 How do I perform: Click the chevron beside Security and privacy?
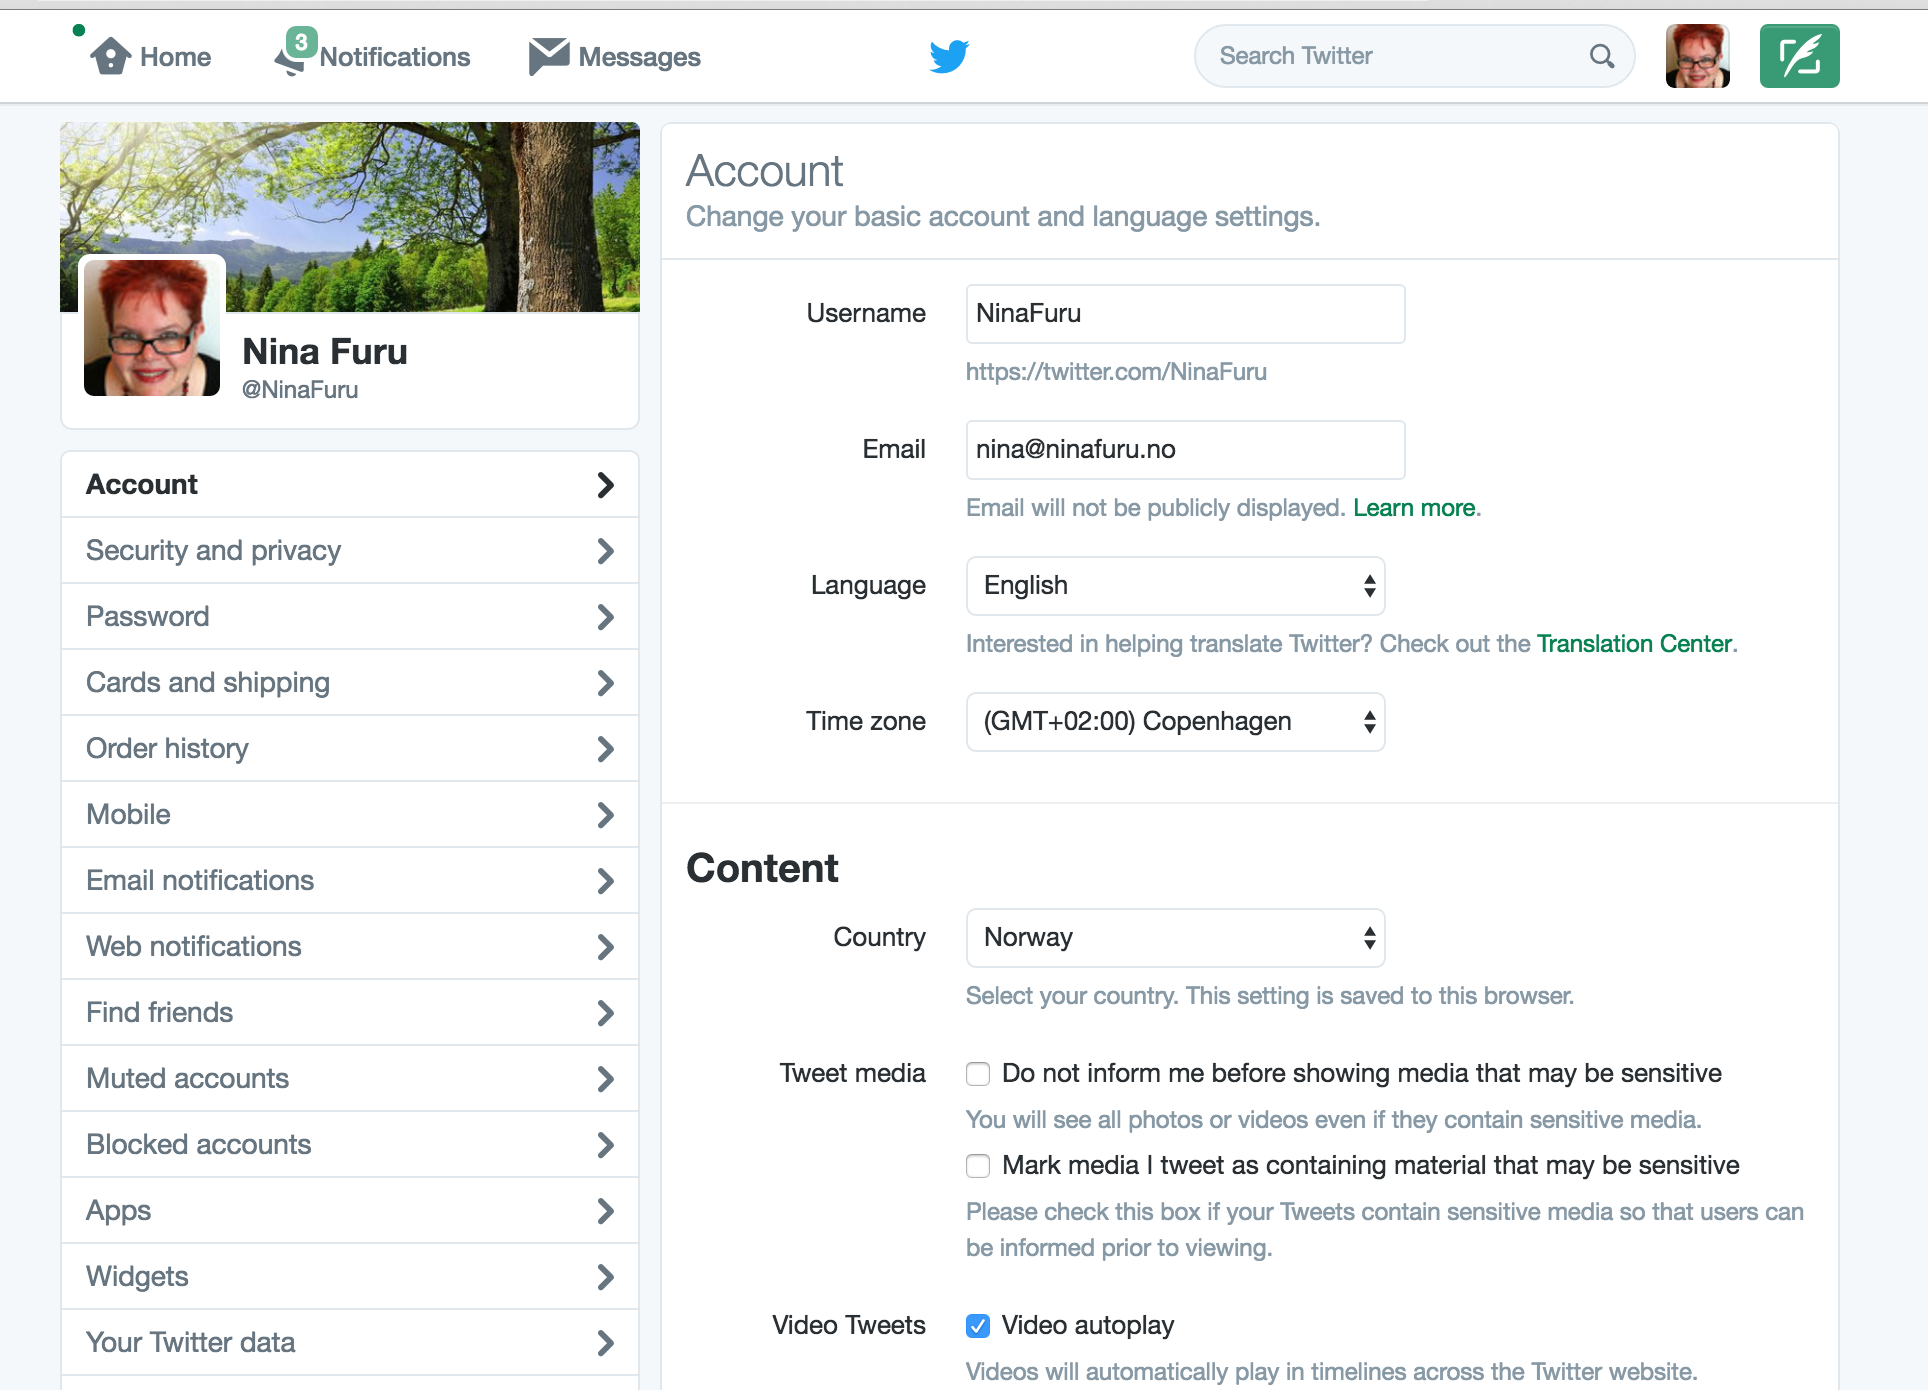coord(605,551)
